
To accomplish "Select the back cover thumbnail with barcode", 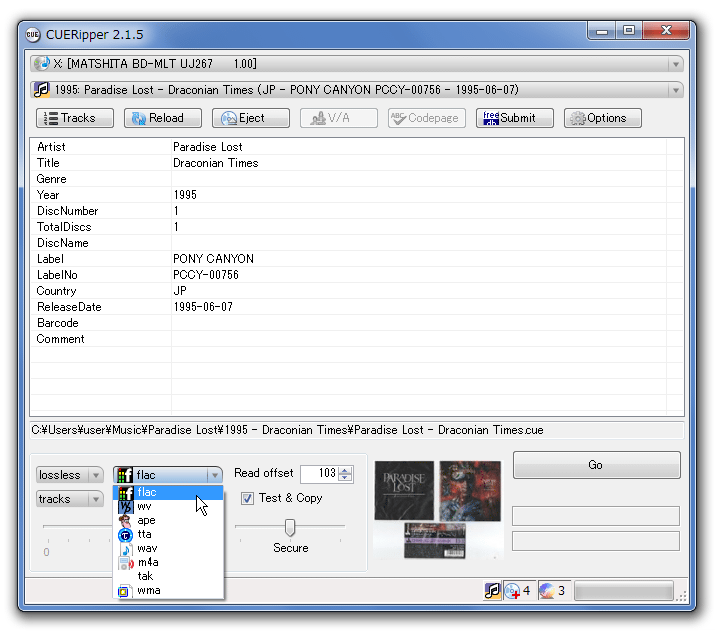I will pos(435,541).
